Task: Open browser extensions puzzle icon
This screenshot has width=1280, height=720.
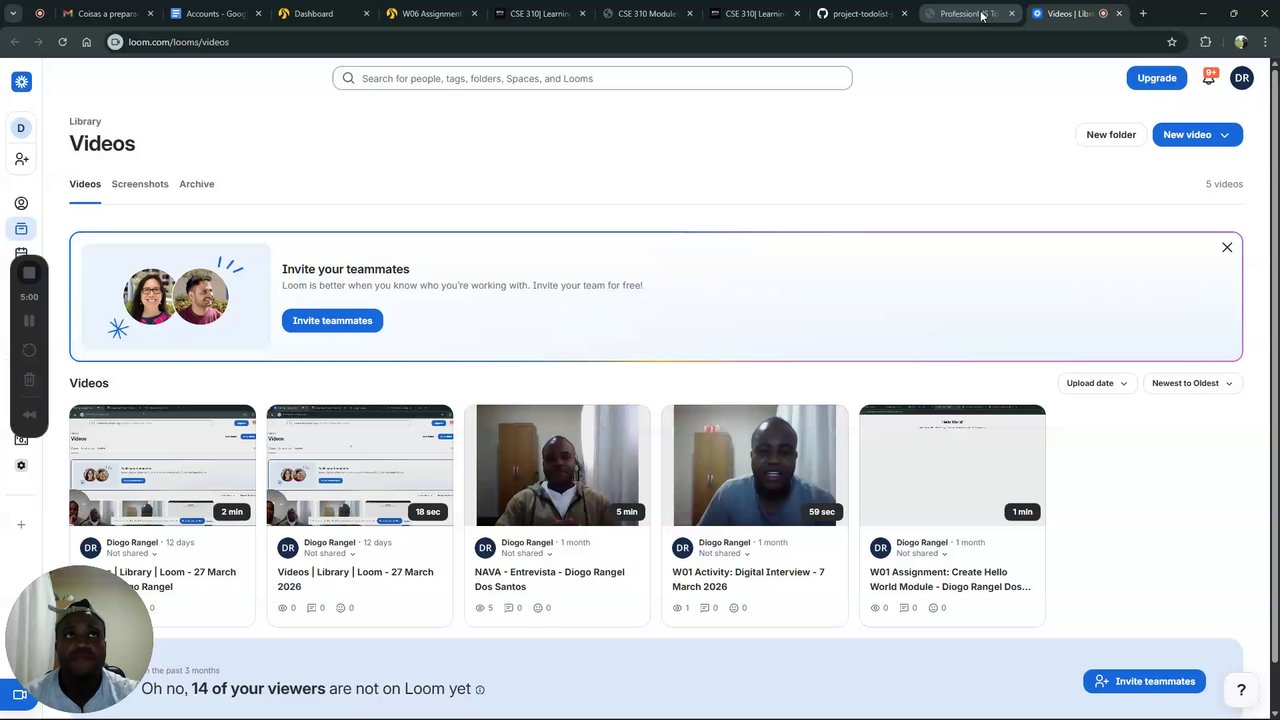Action: 1205,42
